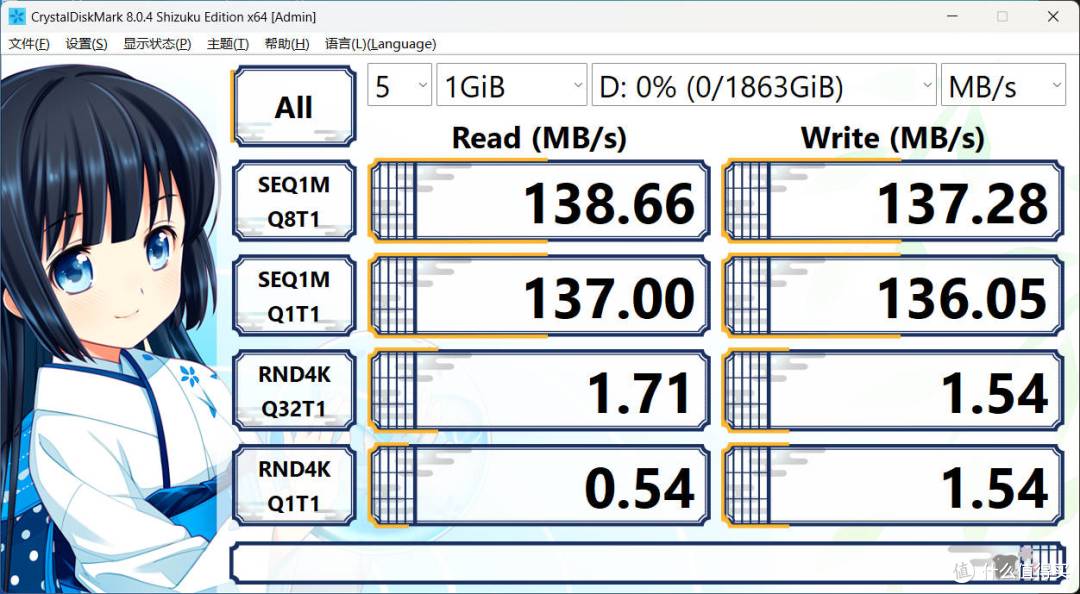The height and width of the screenshot is (594, 1080).
Task: Close the CrystalDiskMark window
Action: click(1053, 17)
